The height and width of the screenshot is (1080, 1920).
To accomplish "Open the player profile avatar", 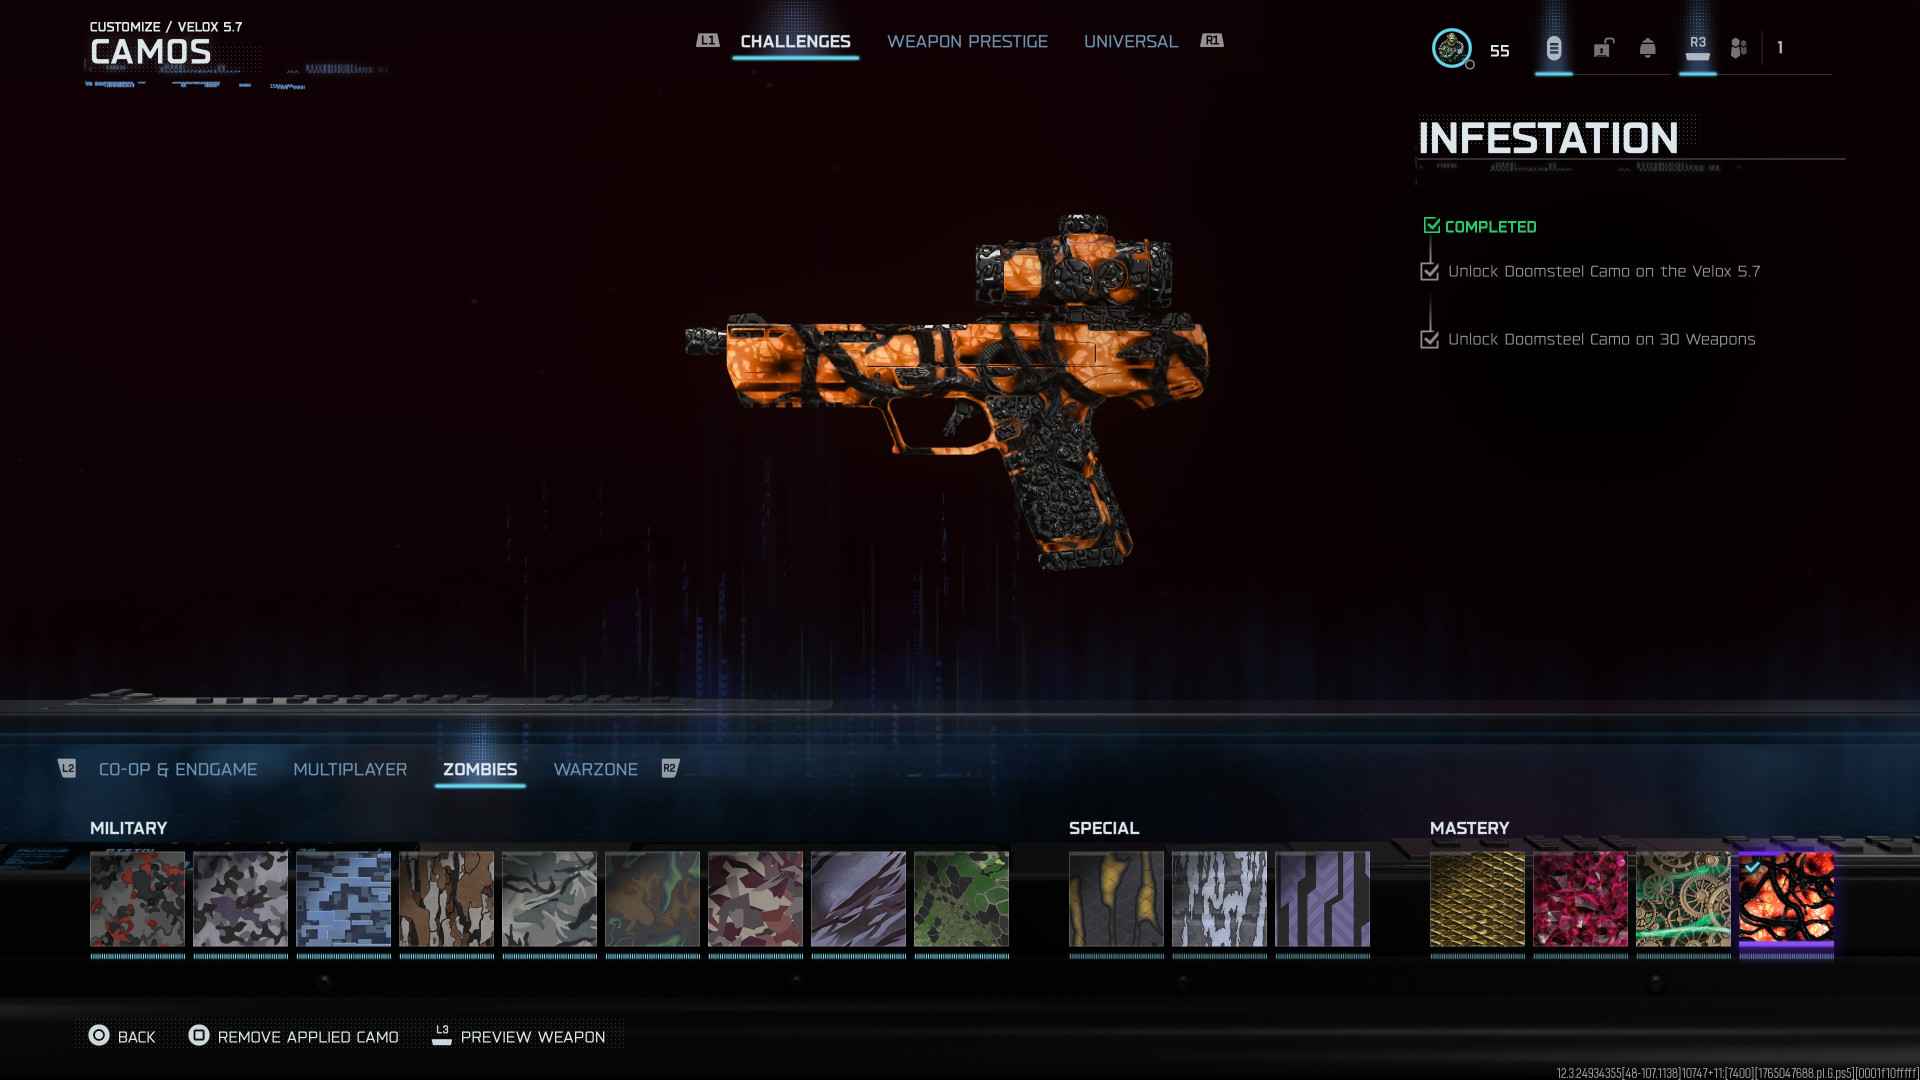I will click(x=1451, y=48).
